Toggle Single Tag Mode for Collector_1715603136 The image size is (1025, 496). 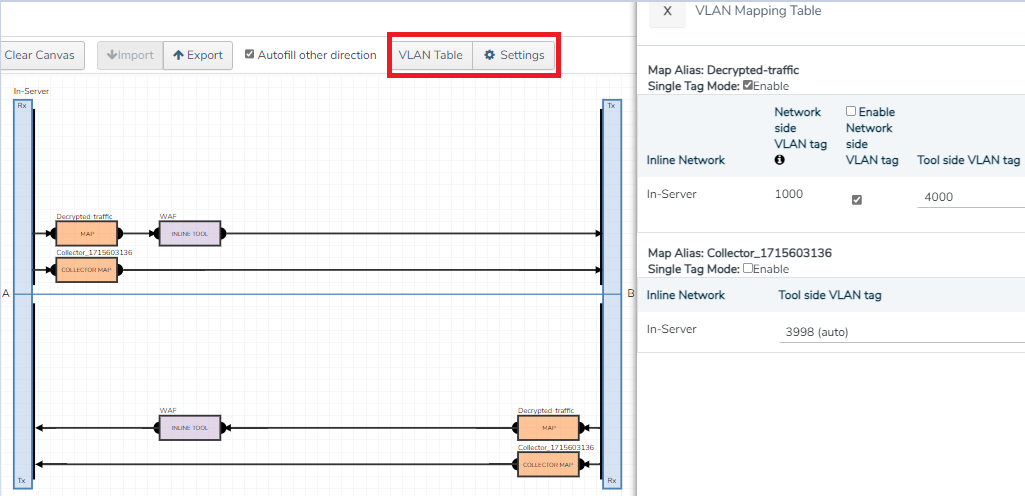pyautogui.click(x=747, y=268)
